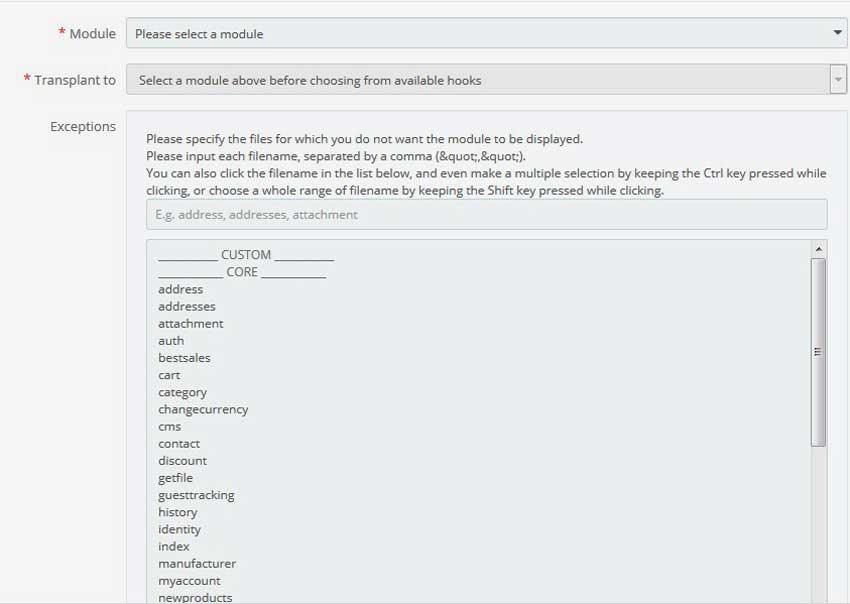Select the addresses entry
The image size is (850, 604).
click(187, 306)
